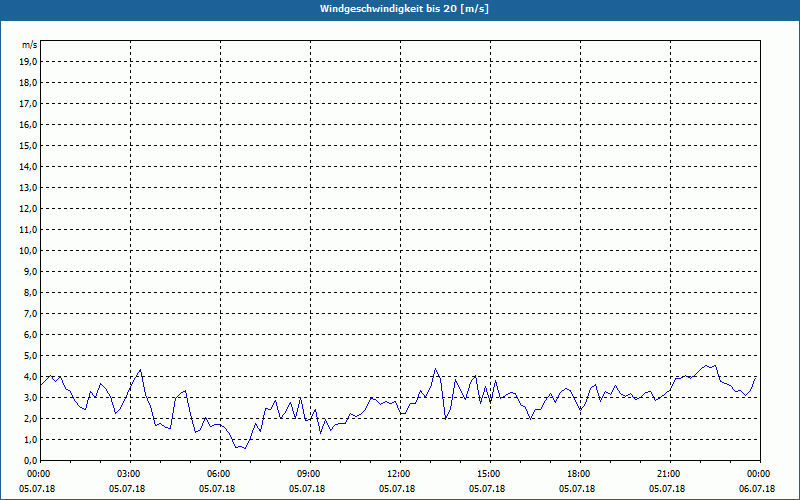Click the '09:00' time axis label
The image size is (800, 500).
(x=310, y=473)
